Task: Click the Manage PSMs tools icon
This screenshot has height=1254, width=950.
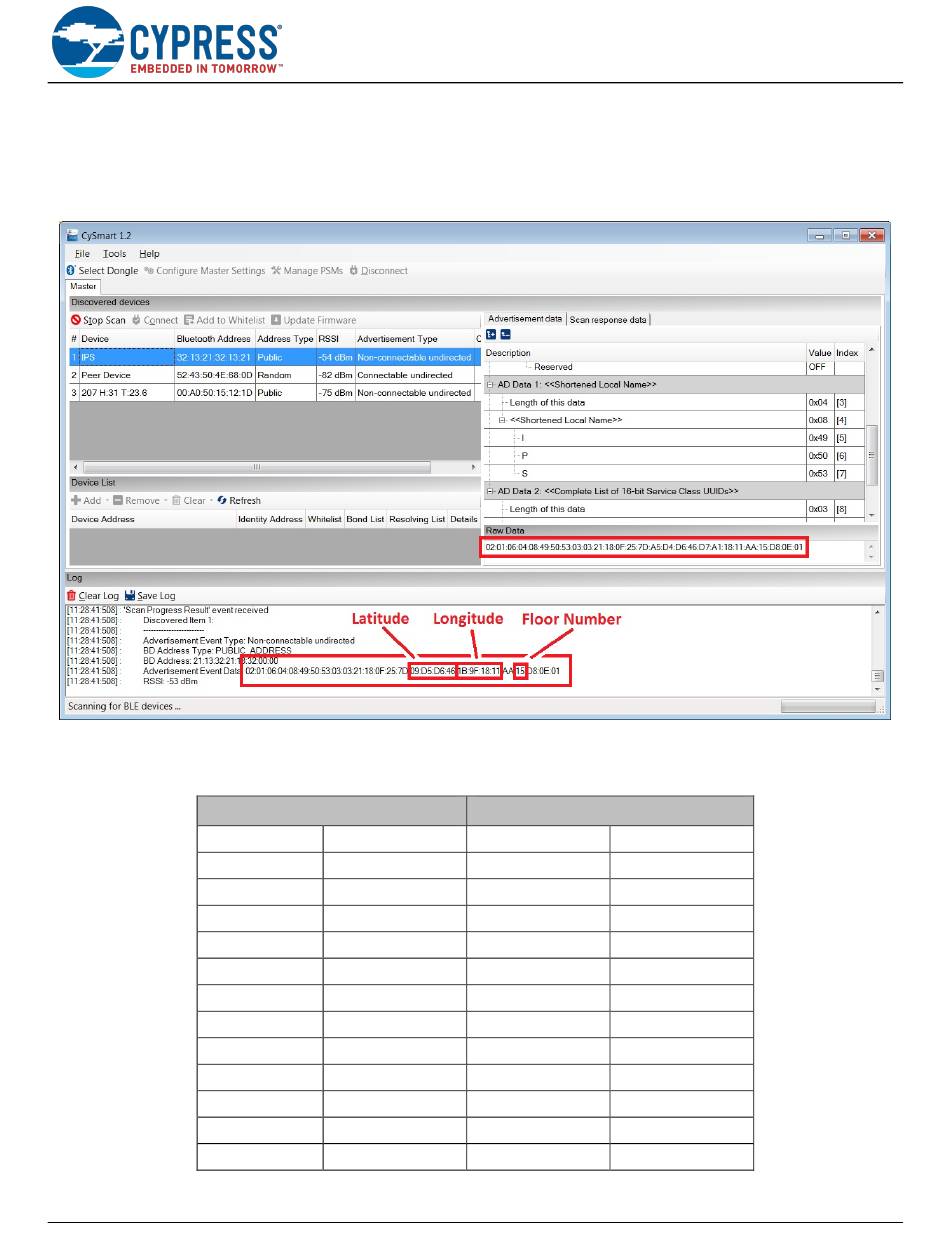Action: click(276, 271)
